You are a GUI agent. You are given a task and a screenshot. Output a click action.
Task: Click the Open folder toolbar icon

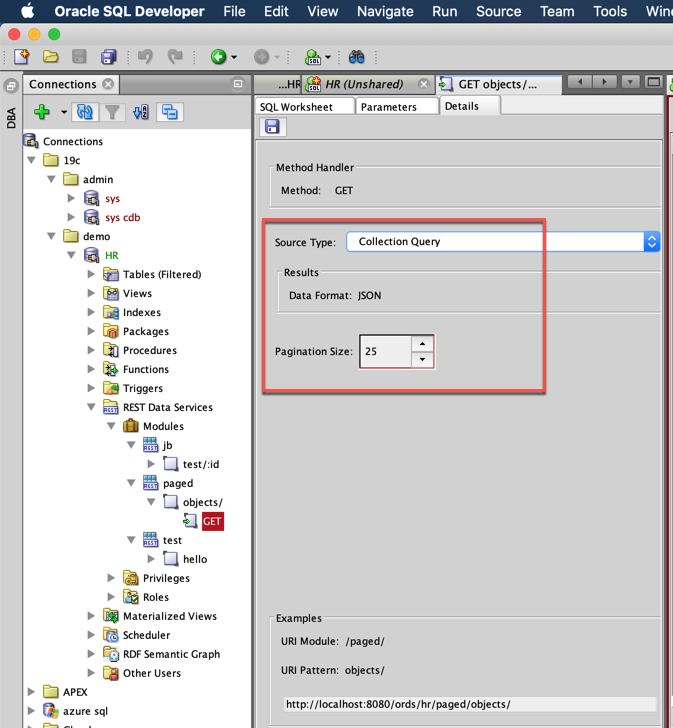(x=51, y=57)
